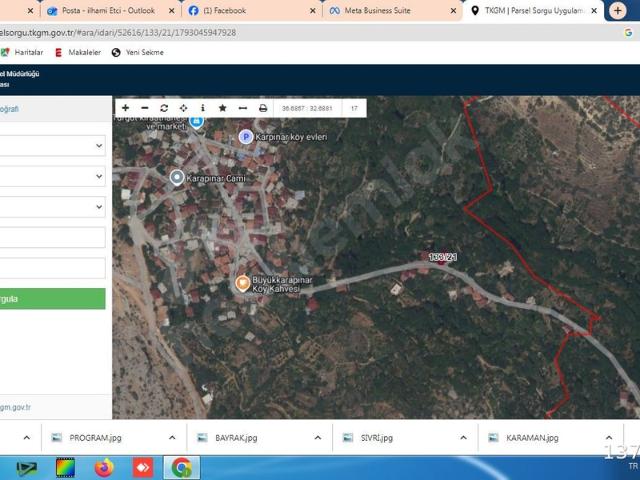Expand options for leftmost cut-off download

pos(27,438)
